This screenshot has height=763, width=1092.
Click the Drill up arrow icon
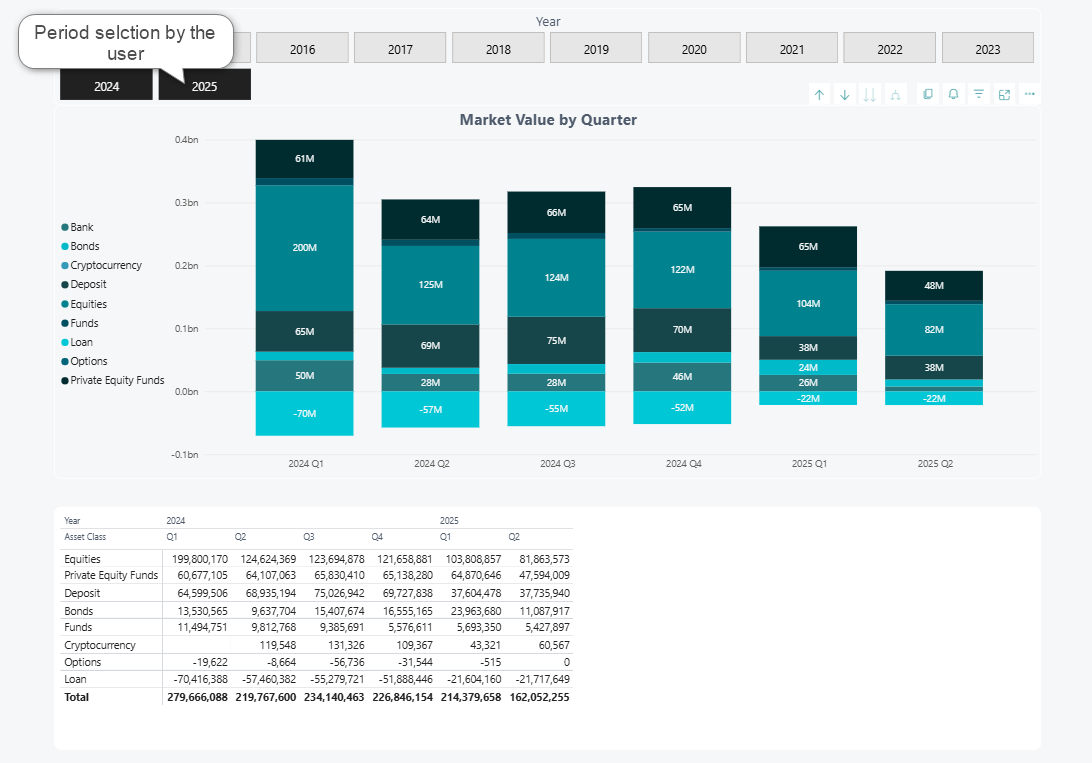pyautogui.click(x=819, y=94)
